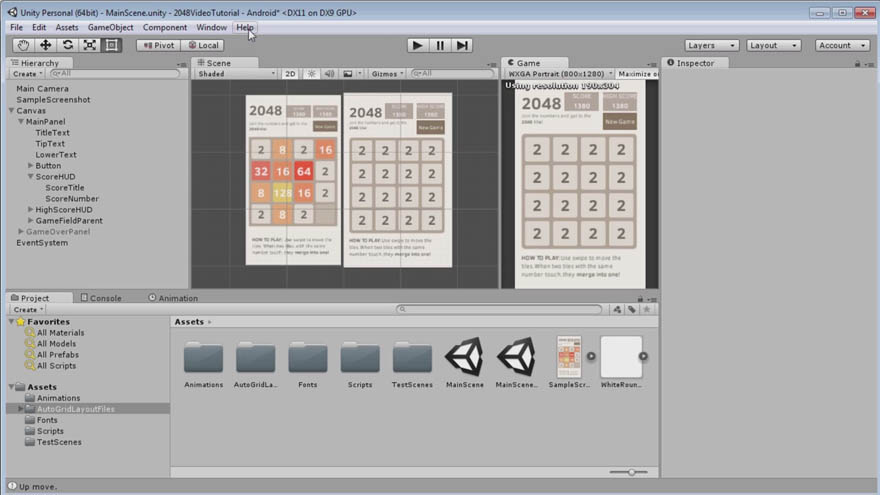The height and width of the screenshot is (495, 880).
Task: Open the Assets menu
Action: coord(67,27)
